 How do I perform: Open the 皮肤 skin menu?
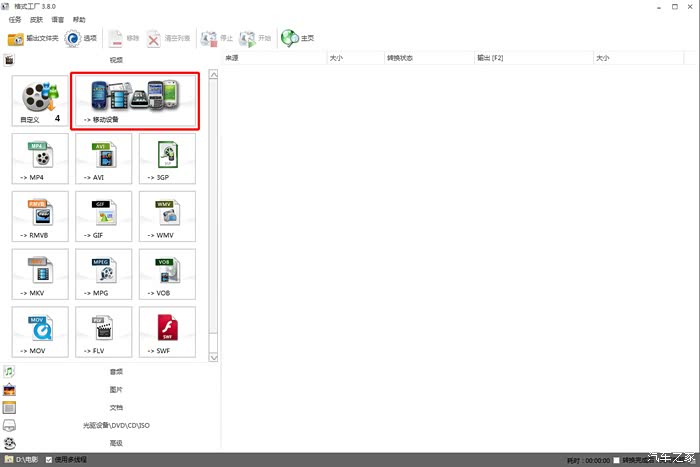37,20
